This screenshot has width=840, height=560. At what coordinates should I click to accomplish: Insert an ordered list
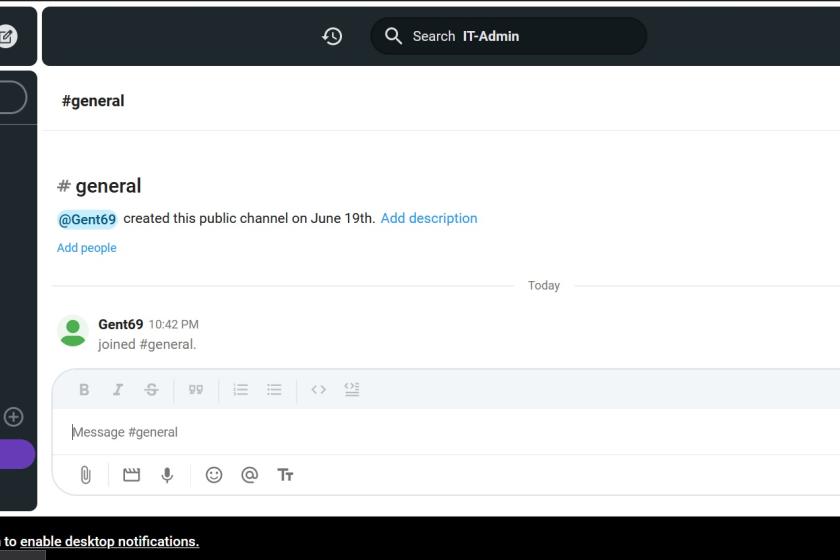click(241, 390)
